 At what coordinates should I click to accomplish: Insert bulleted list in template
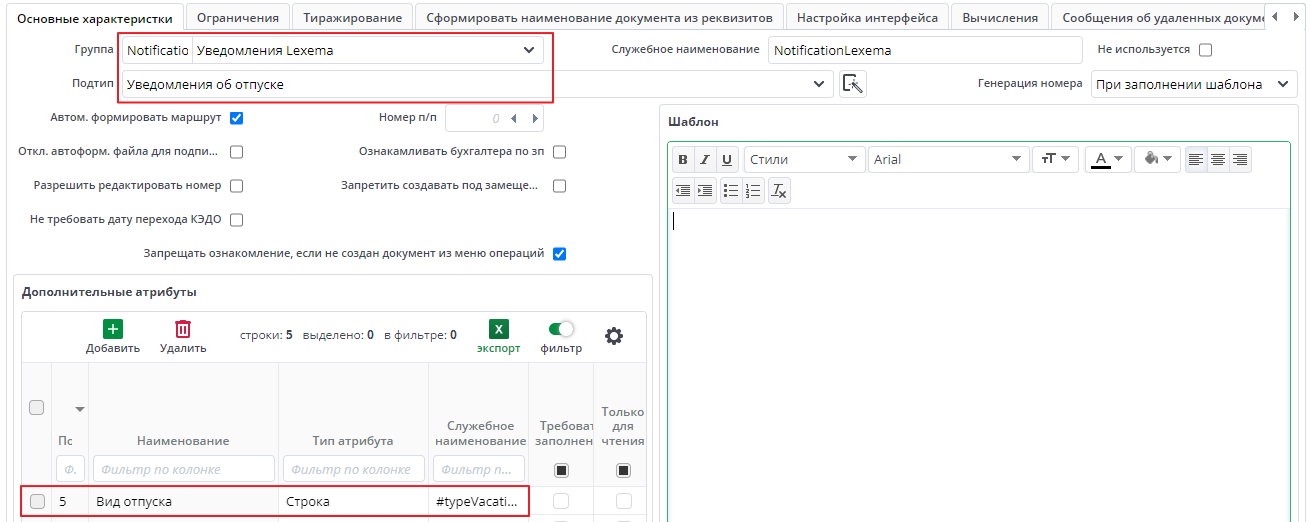pyautogui.click(x=731, y=191)
